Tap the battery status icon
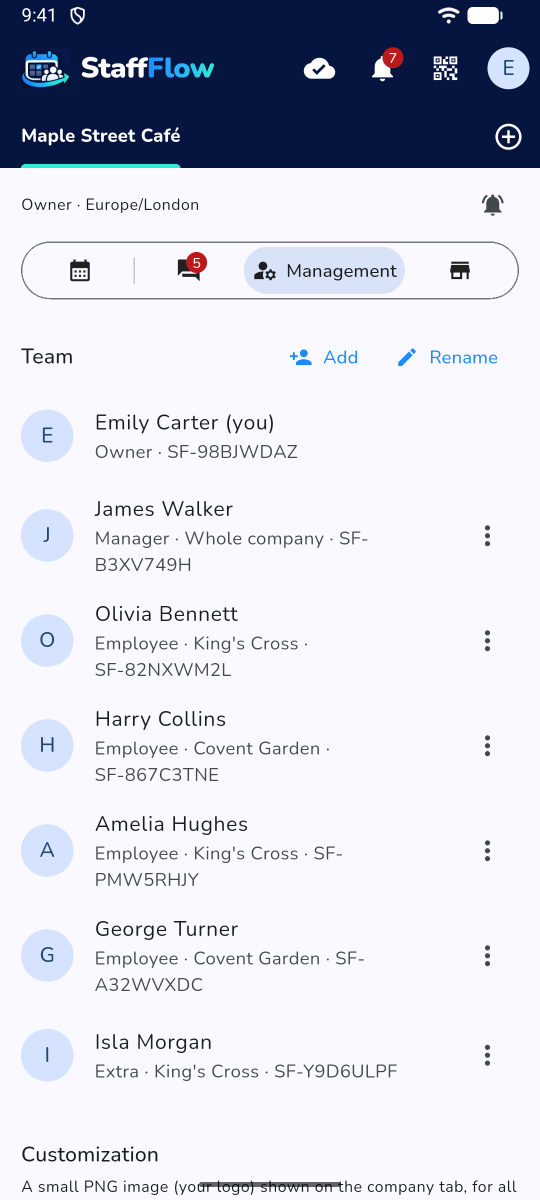The height and width of the screenshot is (1200, 540). tap(485, 15)
